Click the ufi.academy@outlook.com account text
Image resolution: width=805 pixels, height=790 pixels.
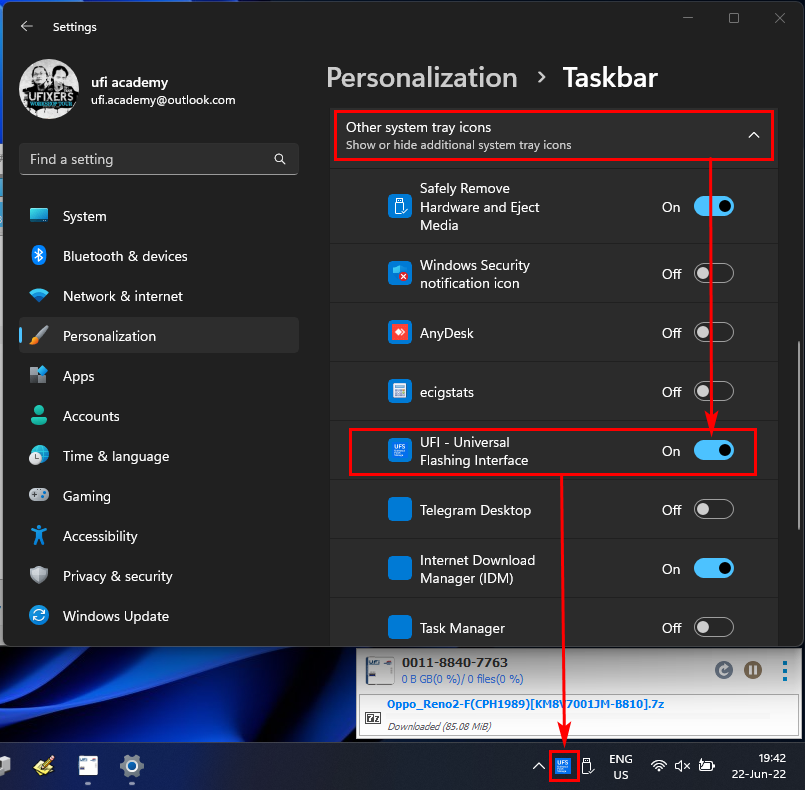pos(163,100)
